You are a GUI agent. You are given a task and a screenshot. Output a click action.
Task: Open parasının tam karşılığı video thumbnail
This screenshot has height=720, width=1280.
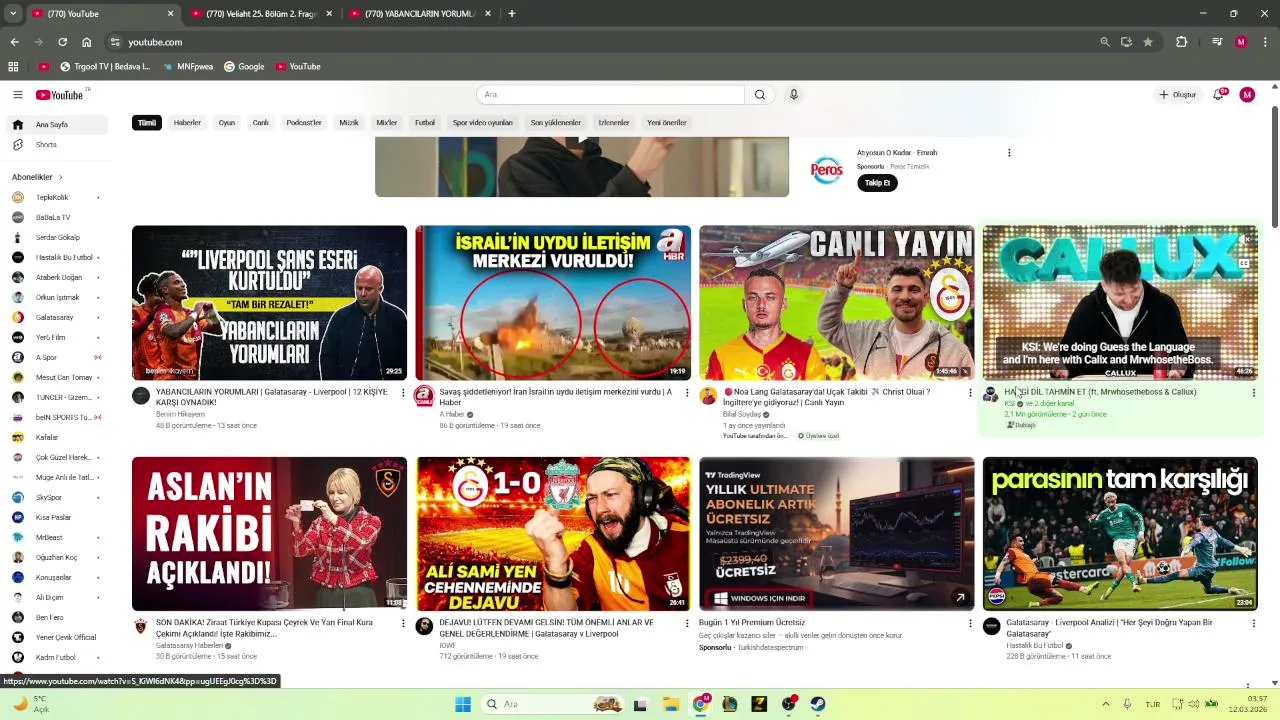click(x=1120, y=534)
